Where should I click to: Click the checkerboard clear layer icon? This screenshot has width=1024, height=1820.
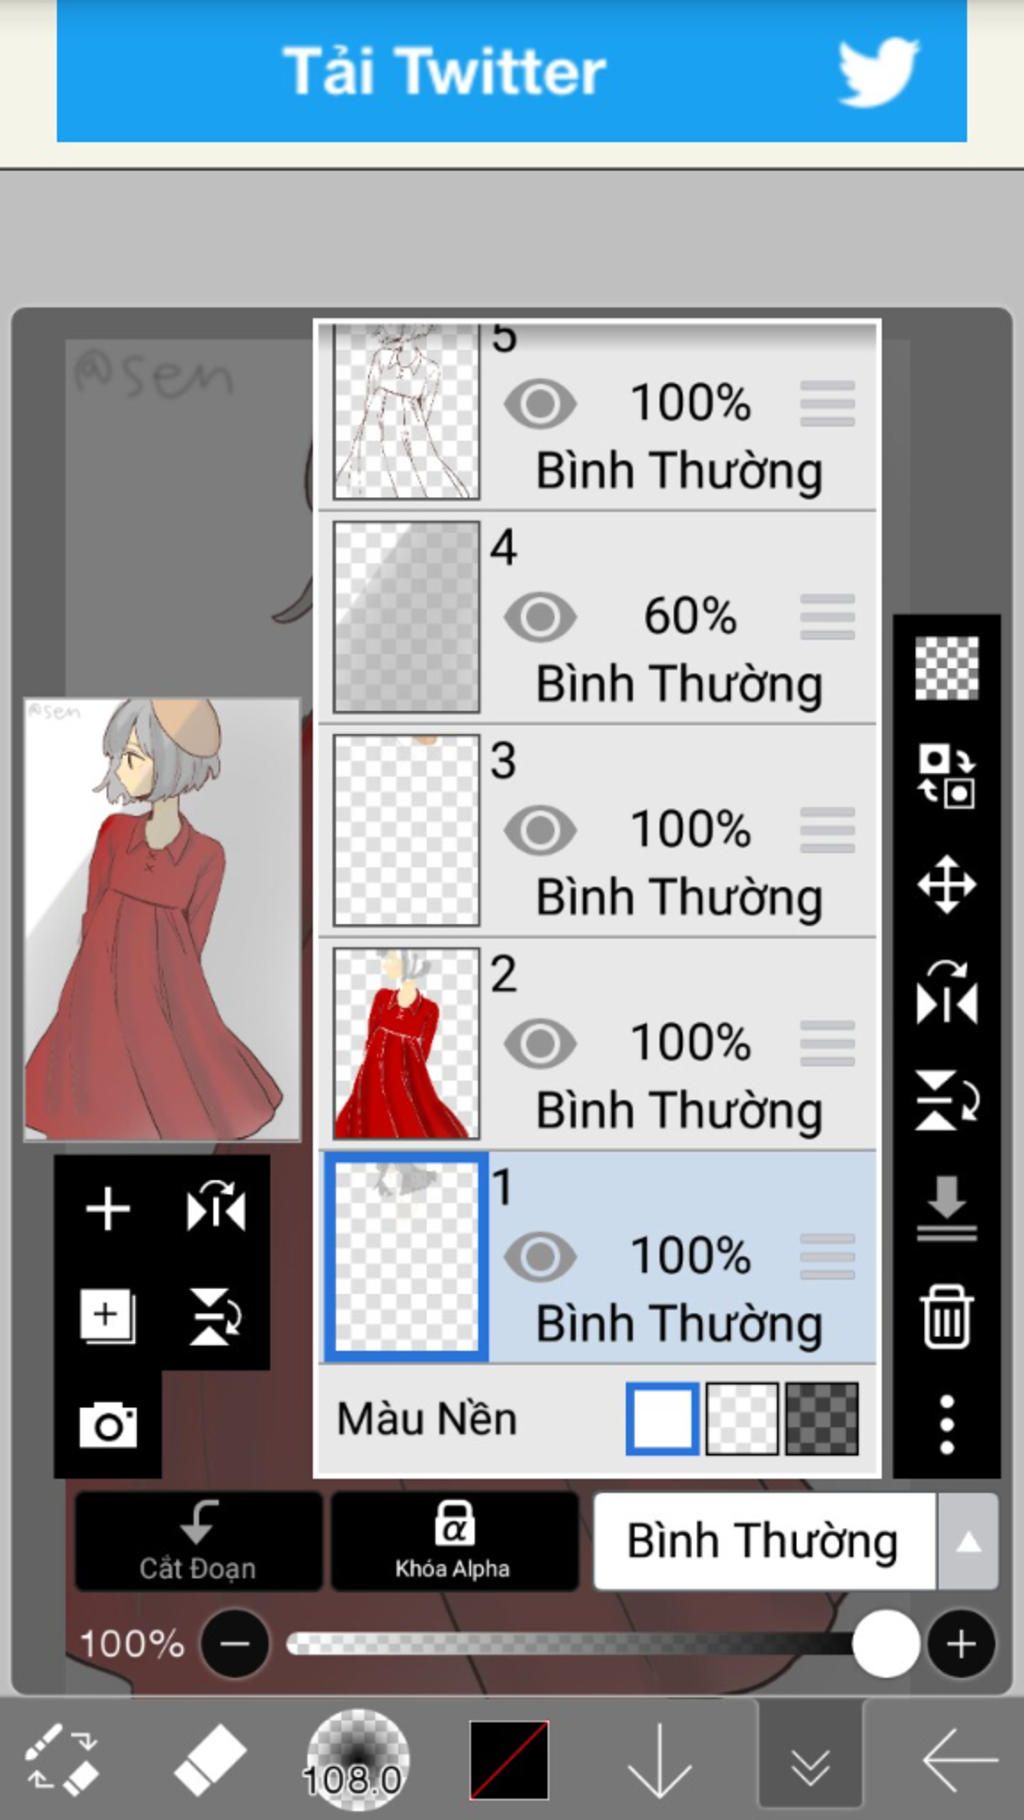click(x=946, y=668)
